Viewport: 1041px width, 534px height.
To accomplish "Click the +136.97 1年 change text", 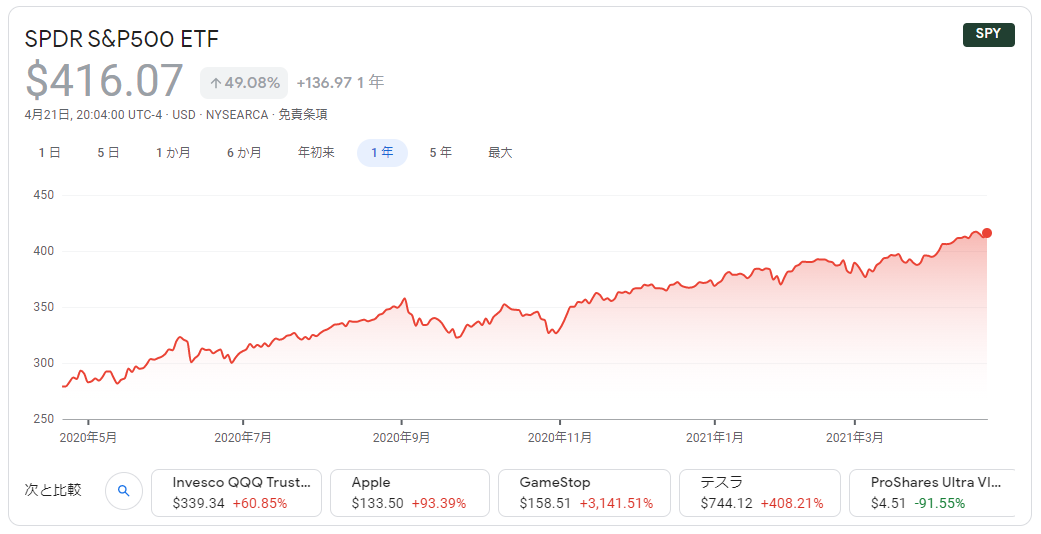I will pyautogui.click(x=341, y=82).
